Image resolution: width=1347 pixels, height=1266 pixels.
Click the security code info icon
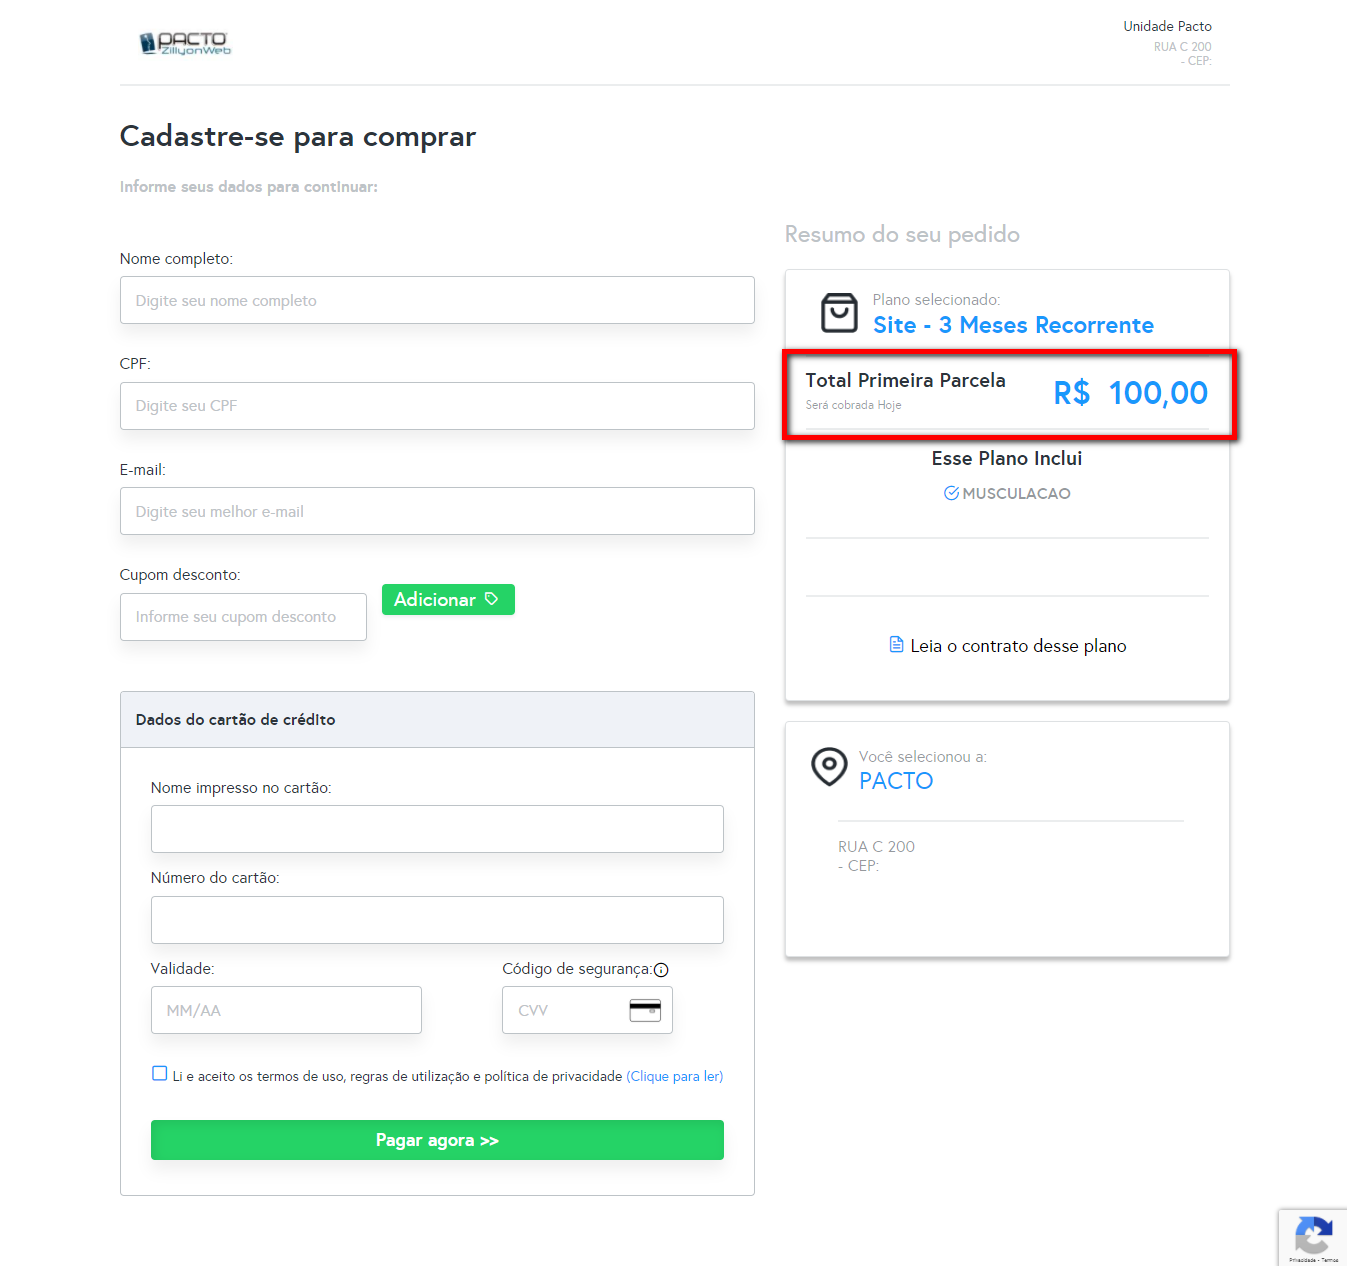(x=661, y=970)
